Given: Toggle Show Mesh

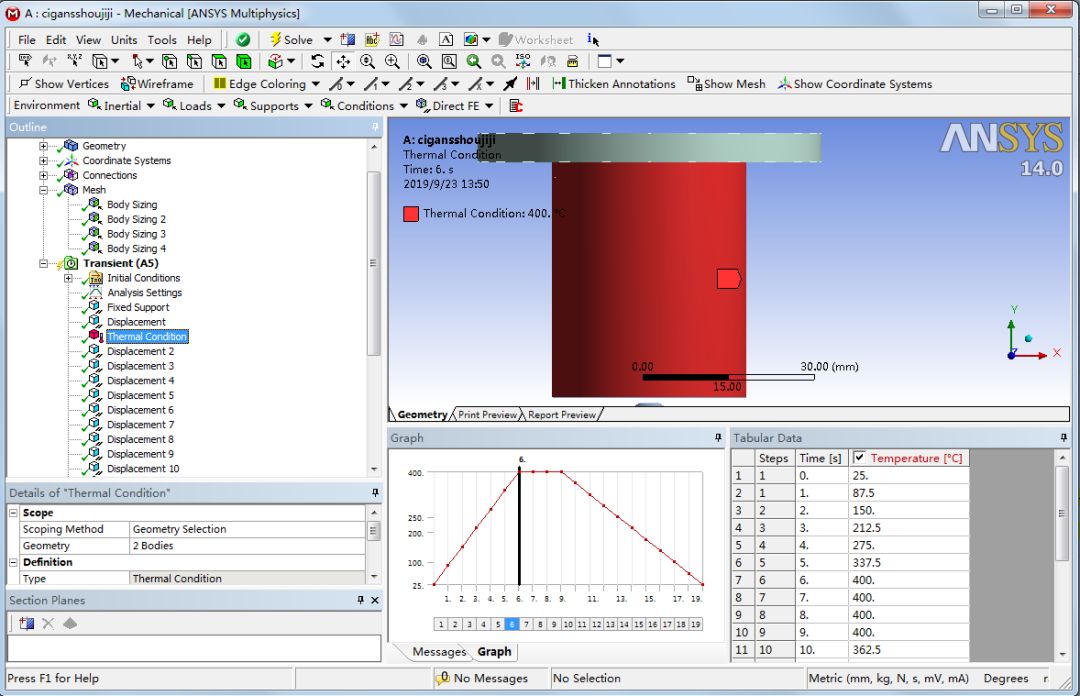Looking at the screenshot, I should tap(727, 84).
